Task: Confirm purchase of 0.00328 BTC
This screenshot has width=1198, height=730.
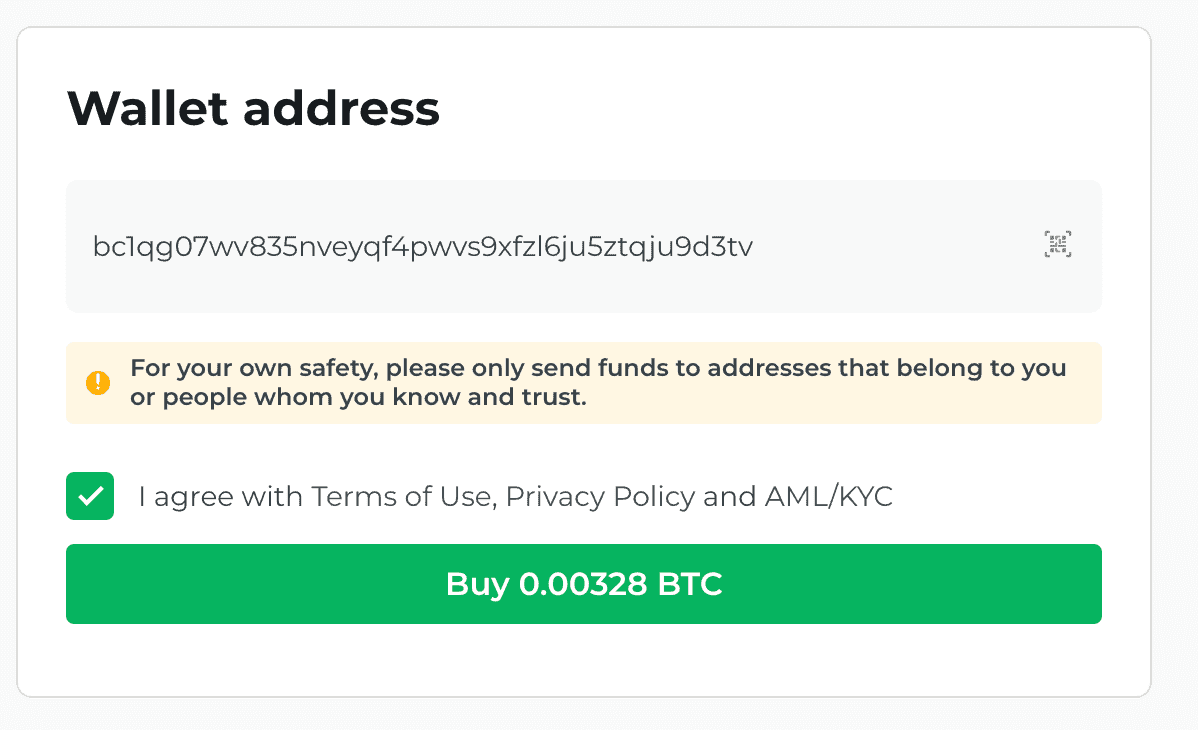Action: click(583, 584)
